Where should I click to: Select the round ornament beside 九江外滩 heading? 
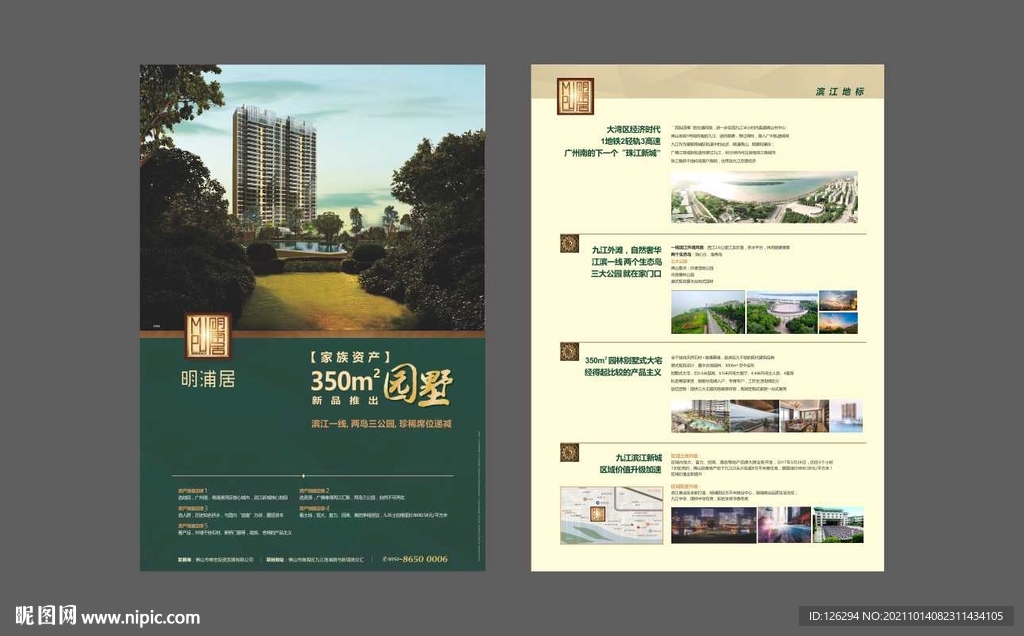(x=569, y=244)
